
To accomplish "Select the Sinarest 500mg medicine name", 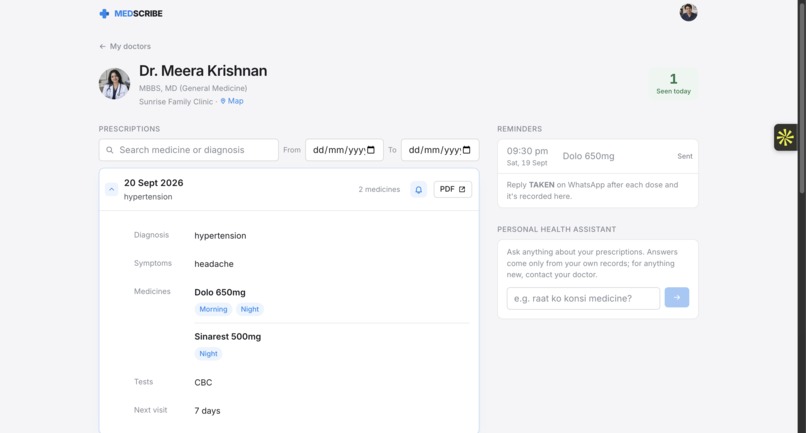I will (x=228, y=336).
